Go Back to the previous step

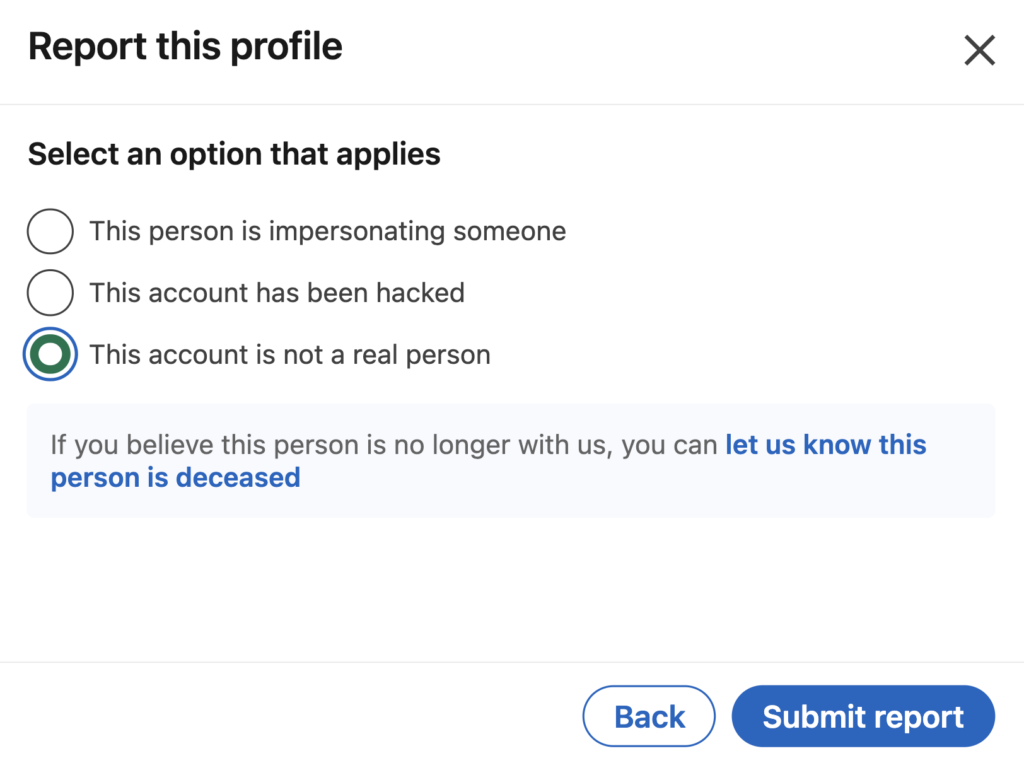(x=649, y=717)
